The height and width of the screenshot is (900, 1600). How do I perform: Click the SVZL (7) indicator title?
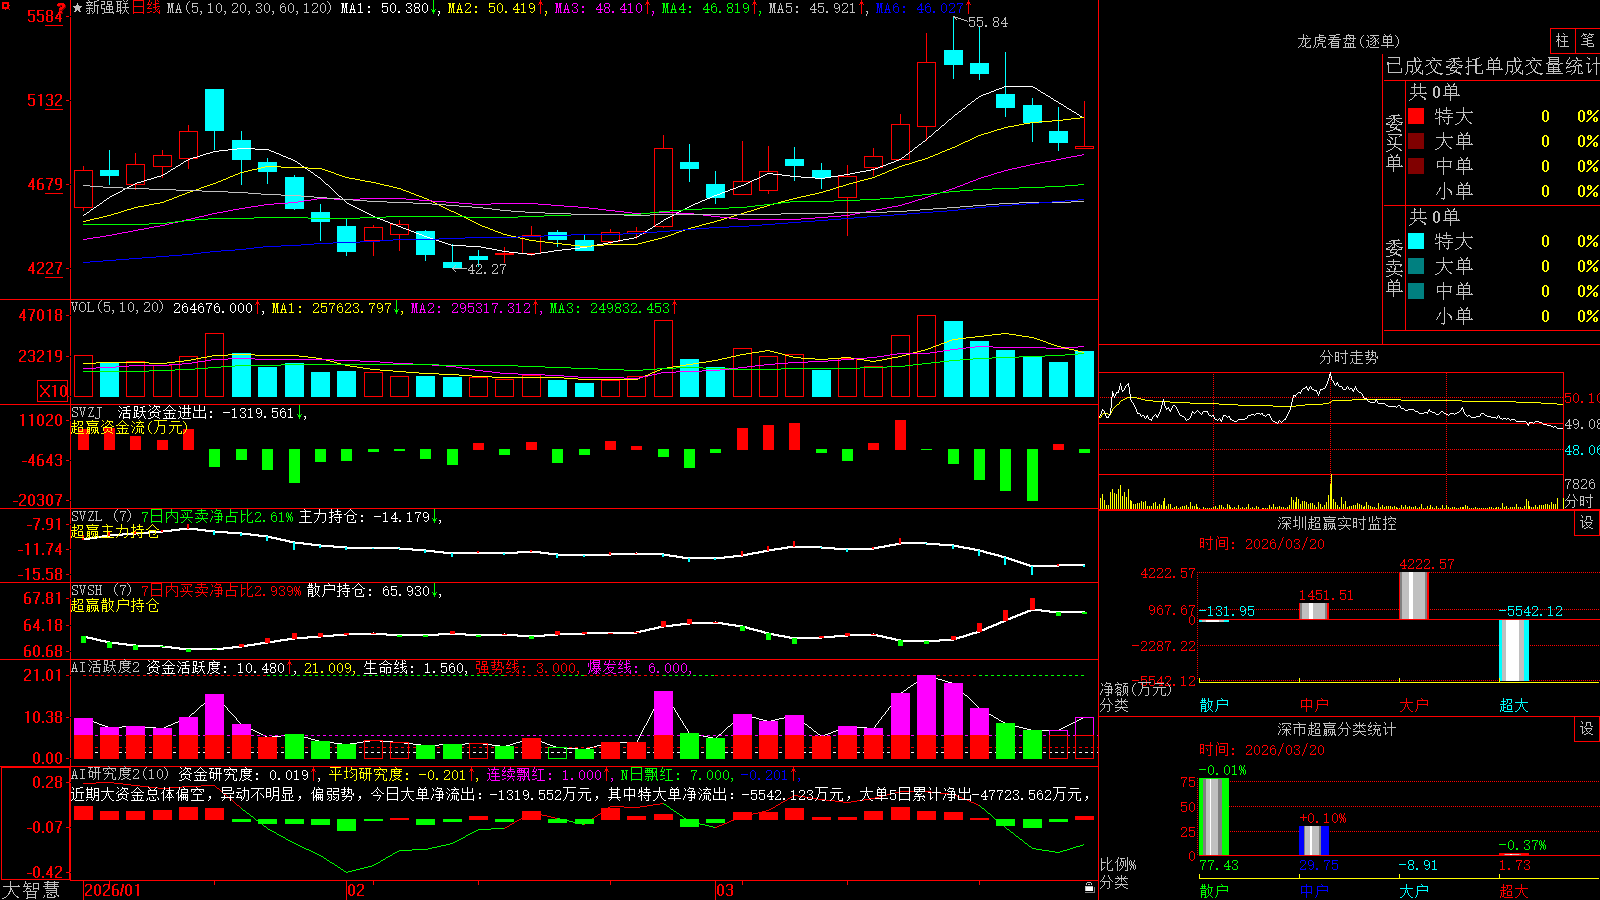pyautogui.click(x=101, y=517)
